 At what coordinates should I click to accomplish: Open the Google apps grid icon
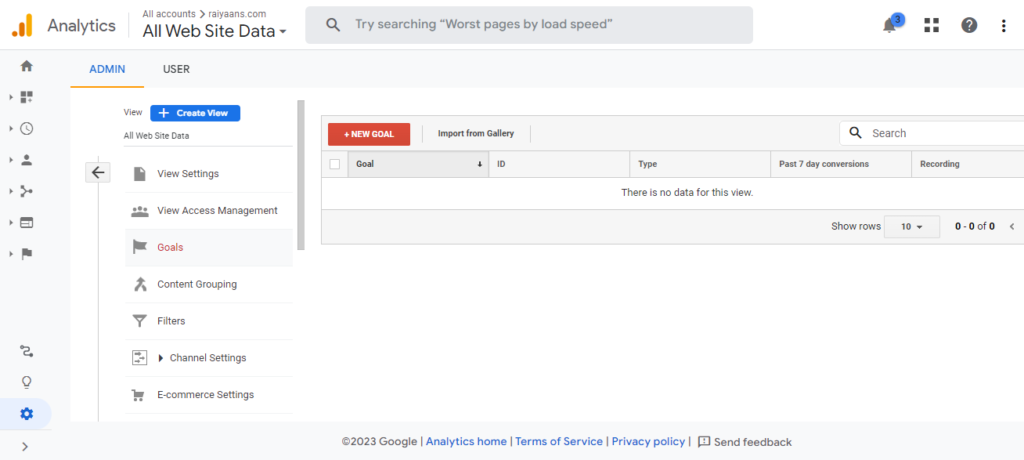(x=931, y=25)
